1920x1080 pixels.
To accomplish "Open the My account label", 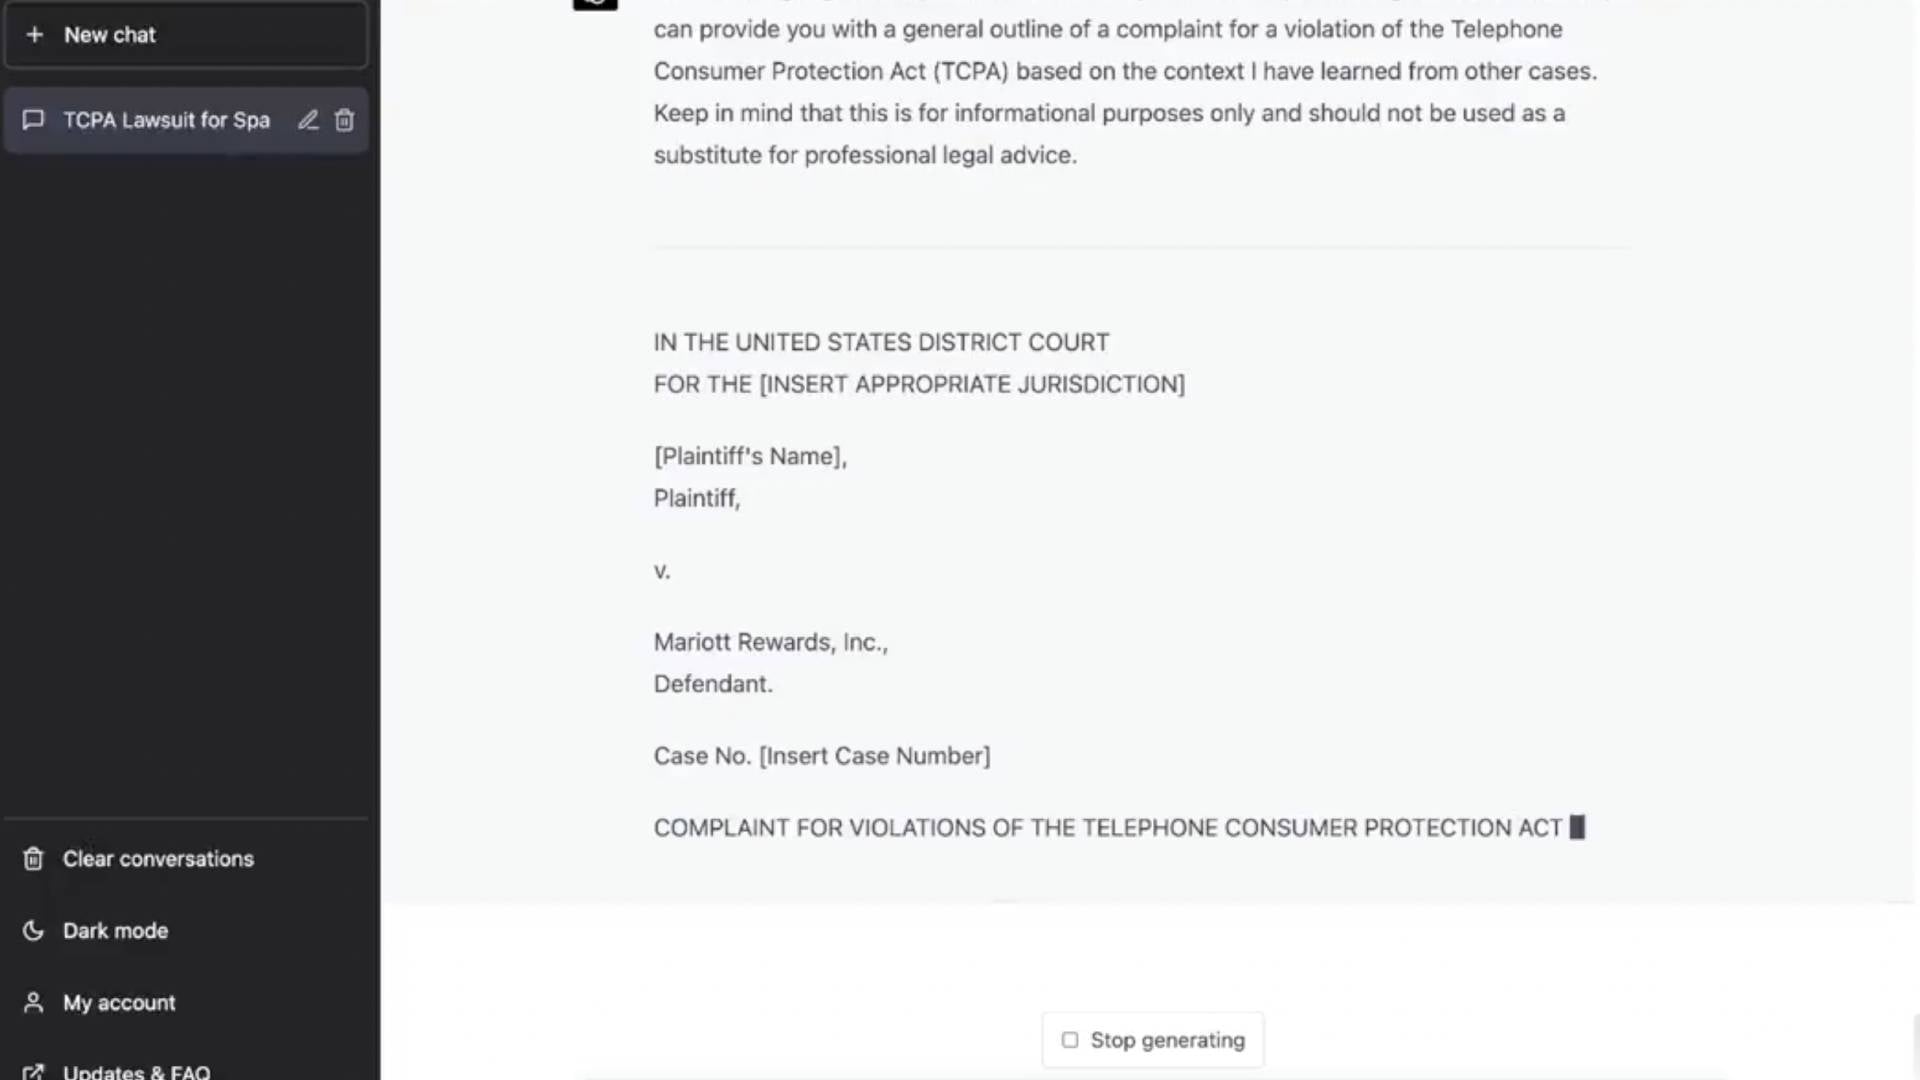I will 119,1003.
